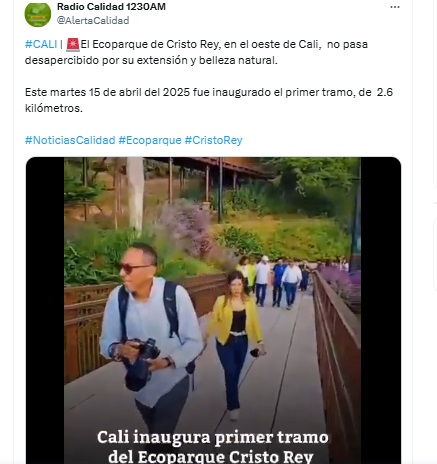Open the Radio Calidad 1230AM profile name
The image size is (437, 464).
click(x=111, y=6)
